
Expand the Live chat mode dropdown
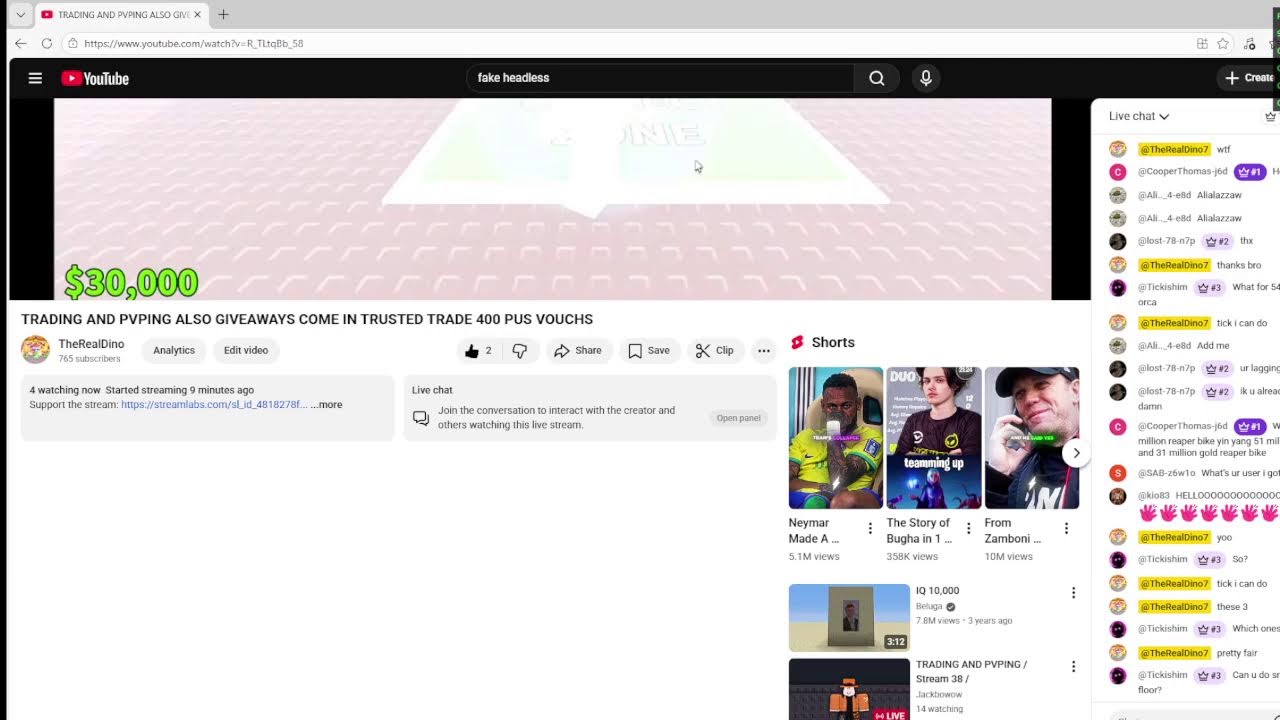point(1139,116)
